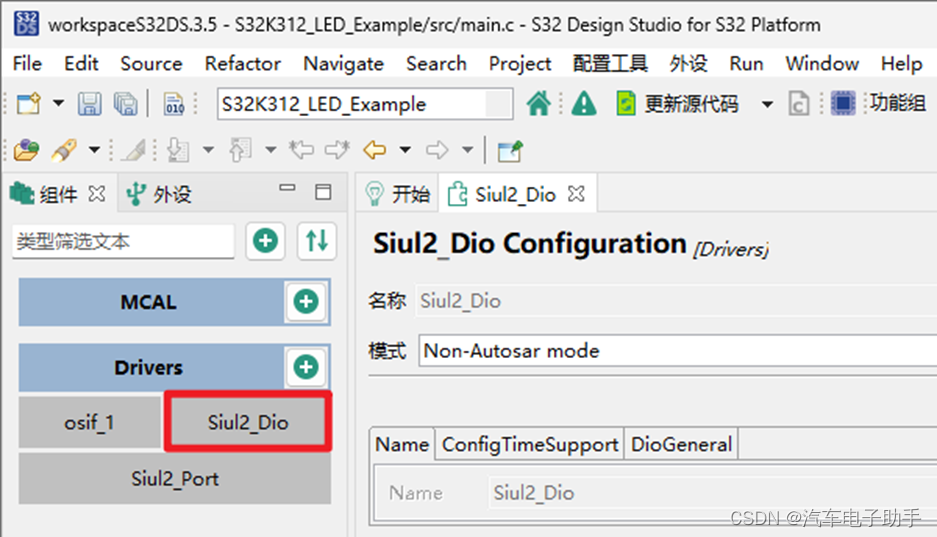This screenshot has height=537, width=937.
Task: Open the Run menu
Action: 746,63
